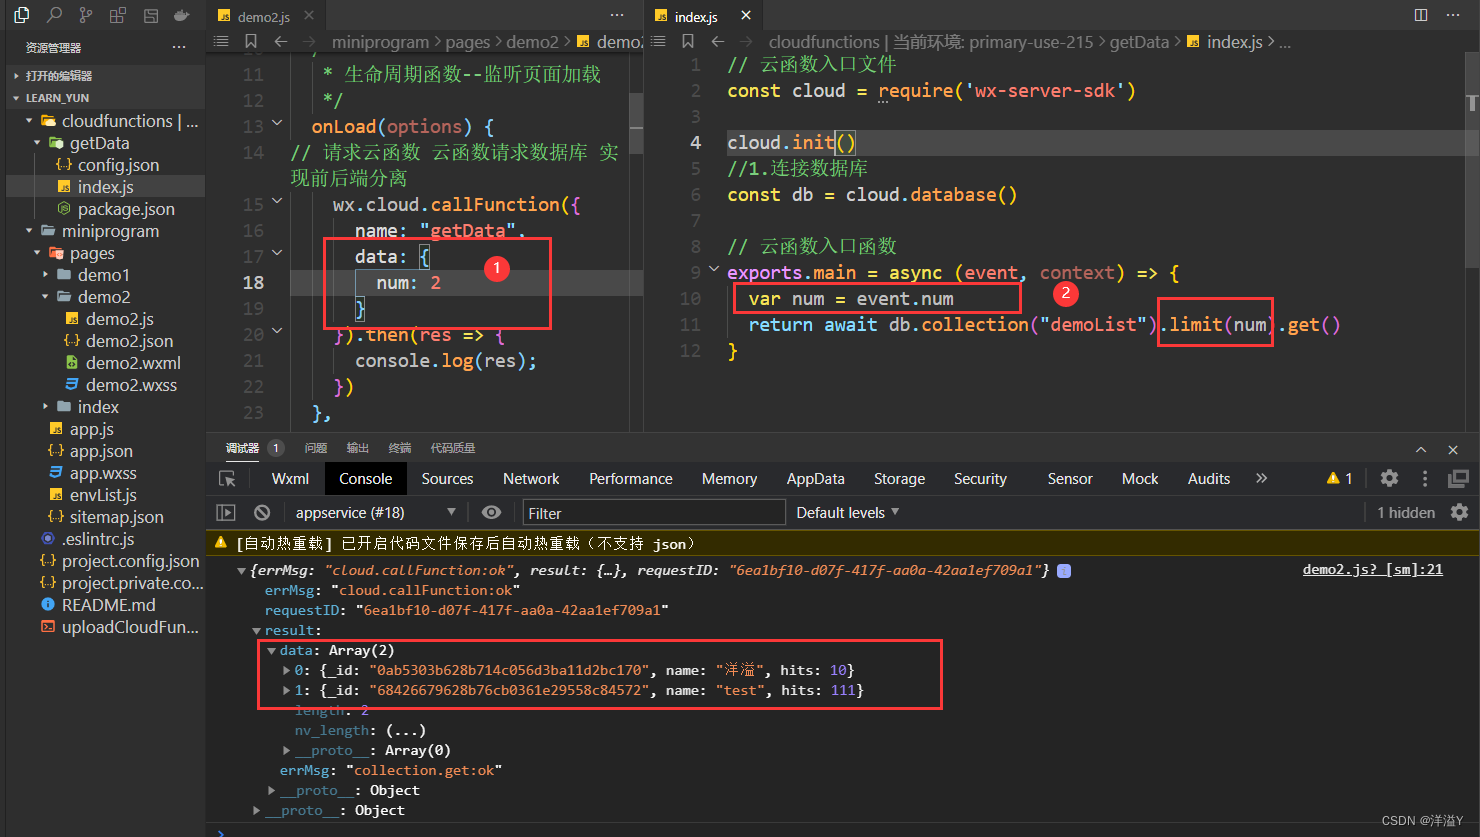Open the 资源管理器 more-actions ellipsis
The width and height of the screenshot is (1480, 837).
[x=179, y=47]
